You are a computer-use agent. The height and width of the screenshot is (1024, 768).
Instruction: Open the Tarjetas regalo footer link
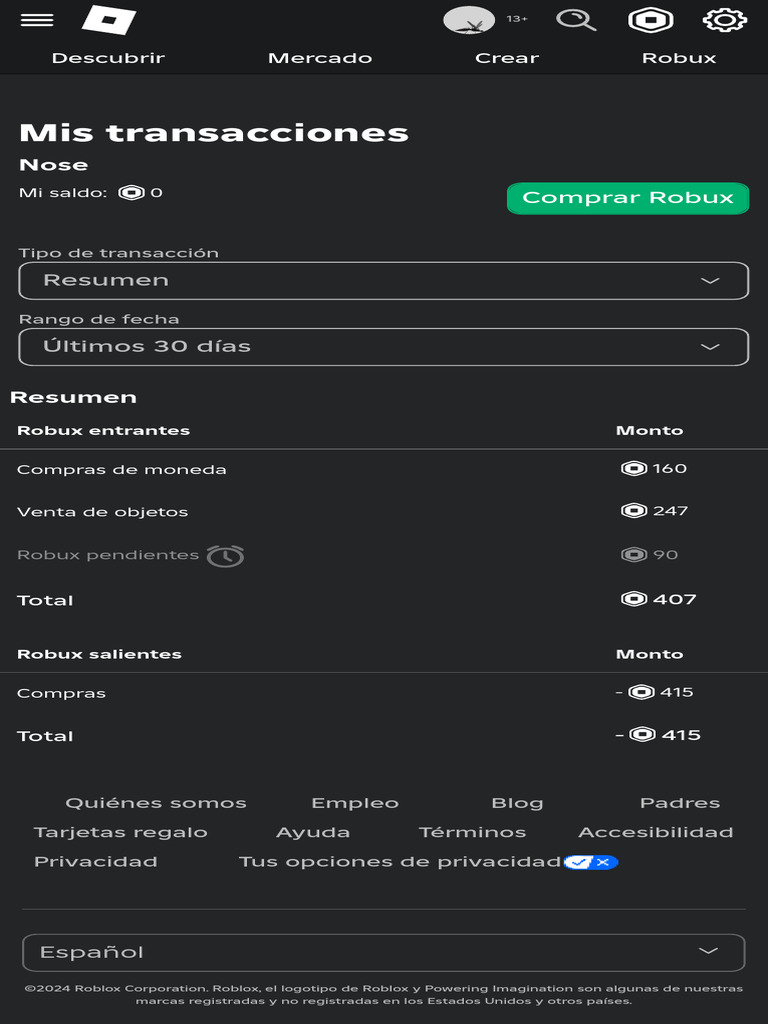[x=121, y=832]
